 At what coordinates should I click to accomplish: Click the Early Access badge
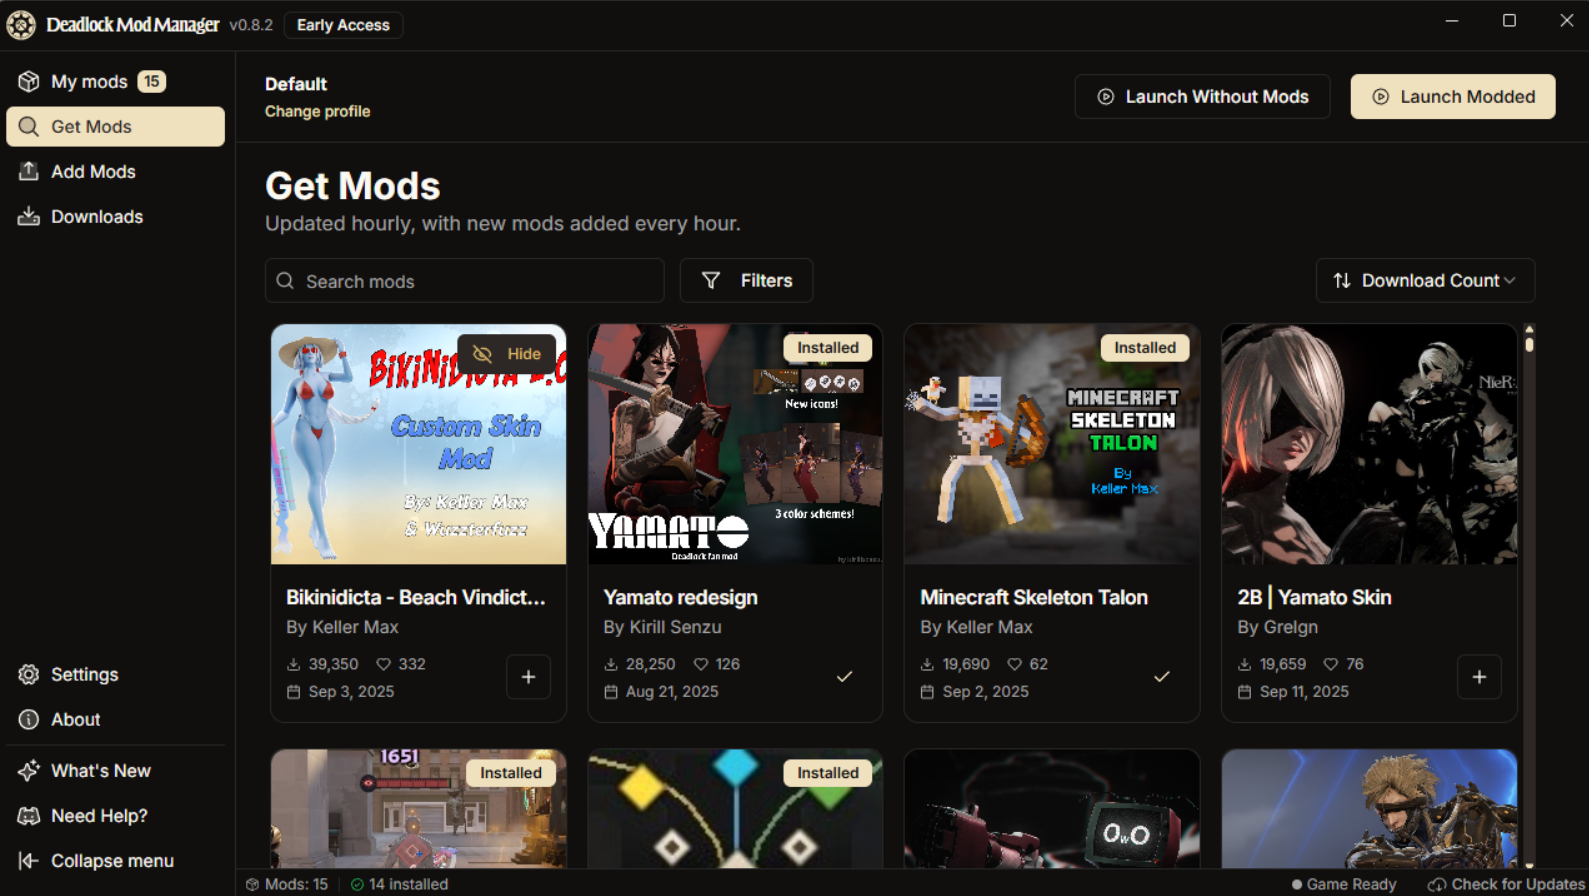click(x=343, y=25)
